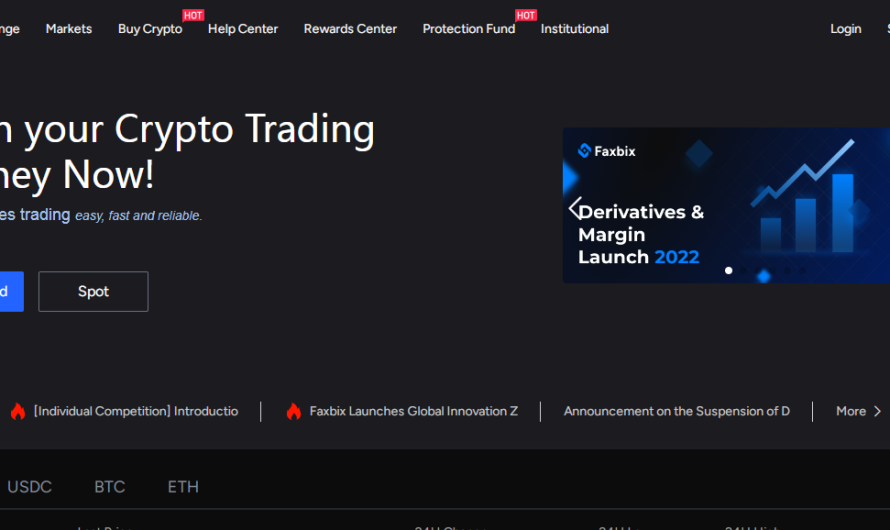Click the HOT badge above Buy Crypto
The image size is (890, 530).
pyautogui.click(x=193, y=16)
